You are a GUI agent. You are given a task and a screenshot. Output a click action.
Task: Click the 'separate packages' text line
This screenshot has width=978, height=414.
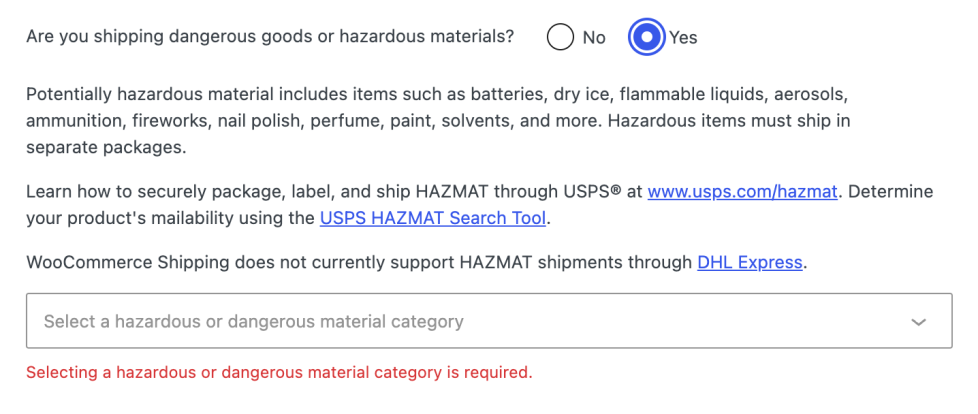point(107,147)
